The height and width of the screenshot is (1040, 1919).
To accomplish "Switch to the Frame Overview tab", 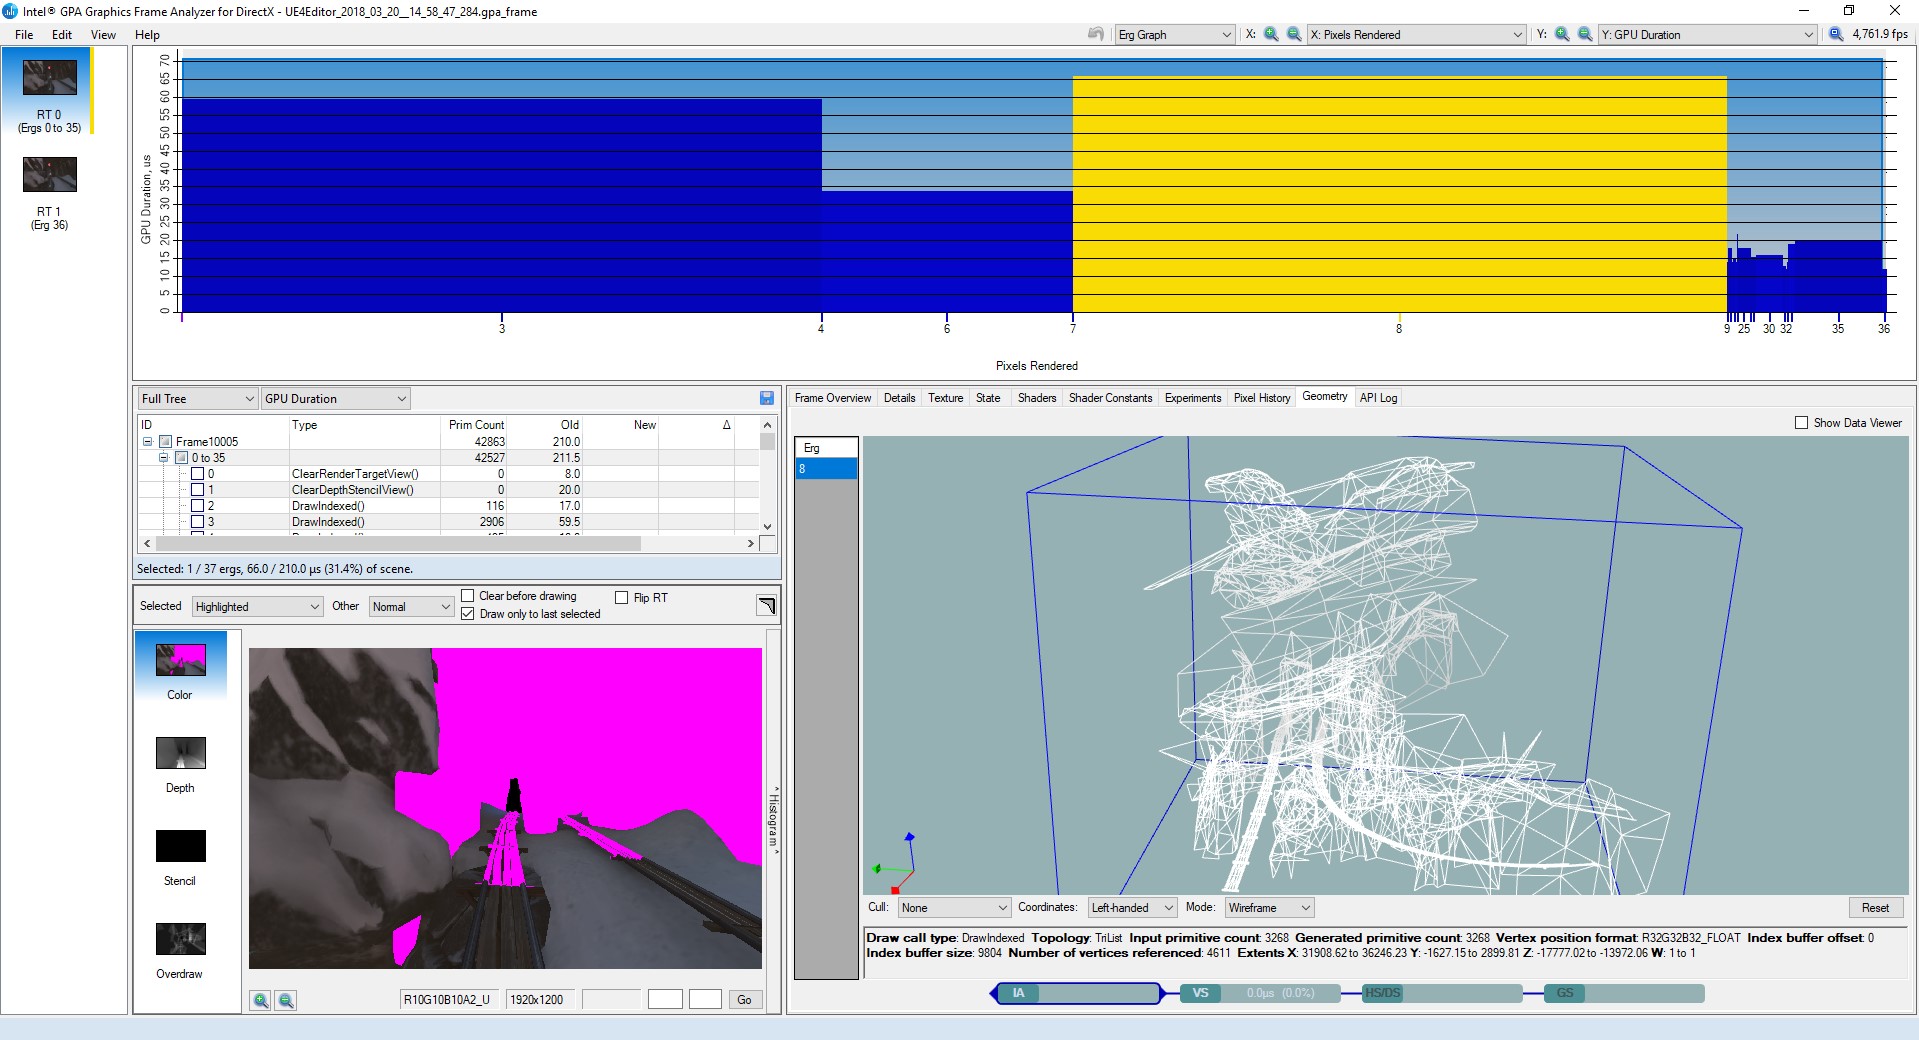I will [833, 398].
